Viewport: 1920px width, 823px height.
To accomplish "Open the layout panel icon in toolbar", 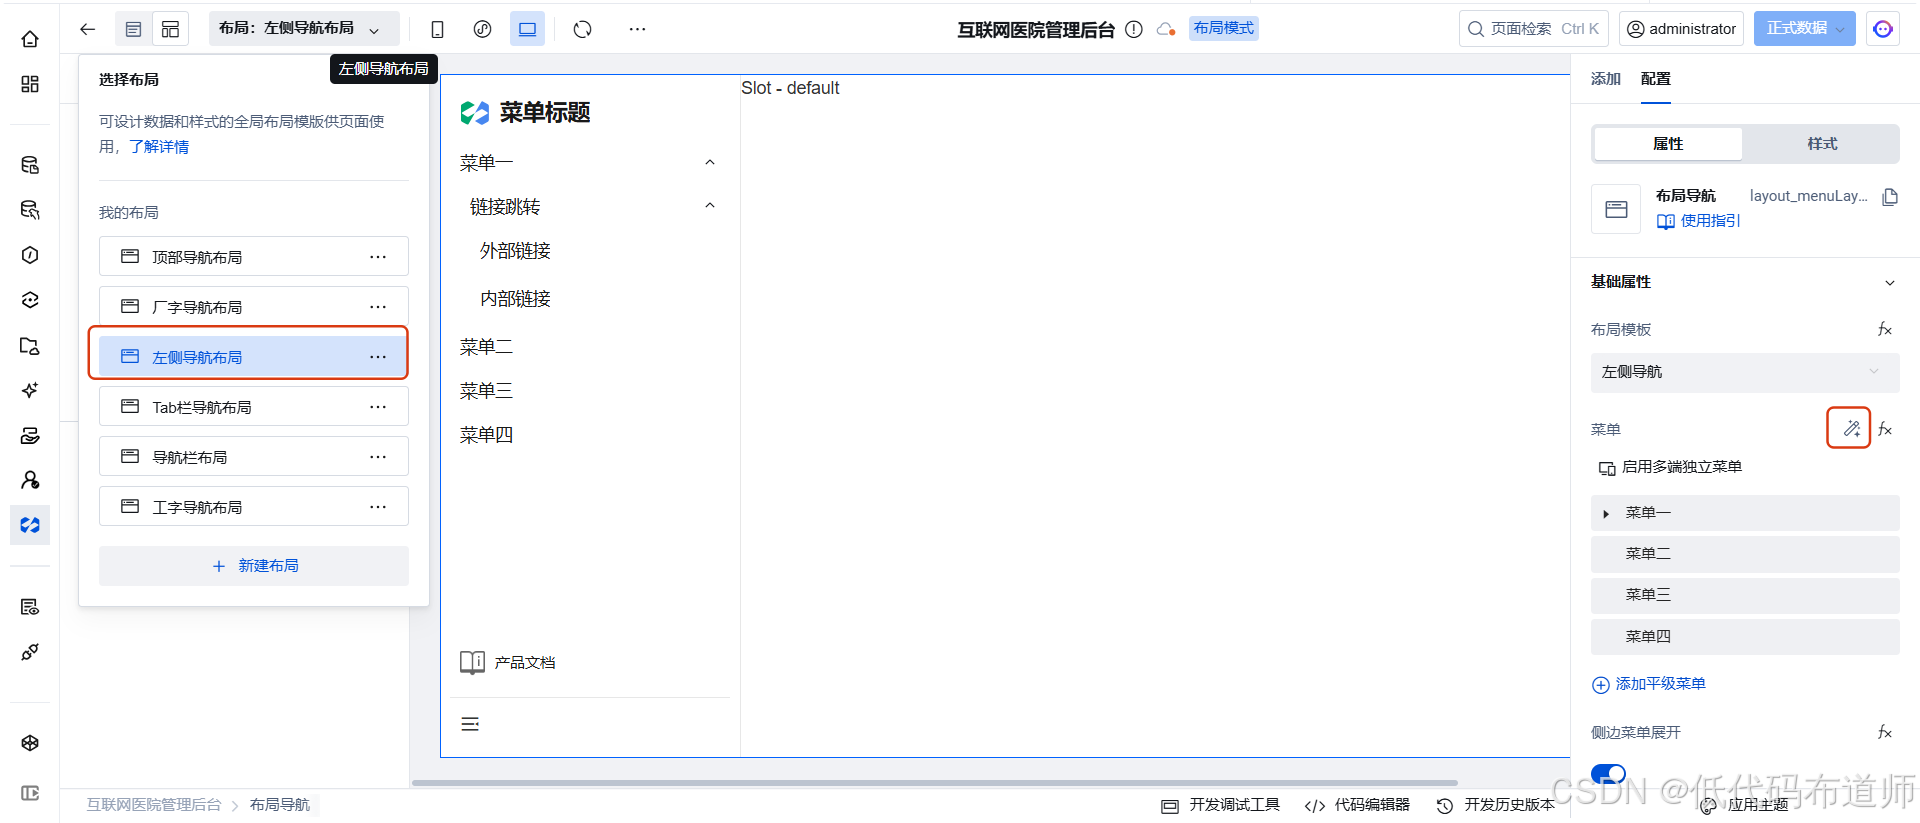I will [171, 29].
